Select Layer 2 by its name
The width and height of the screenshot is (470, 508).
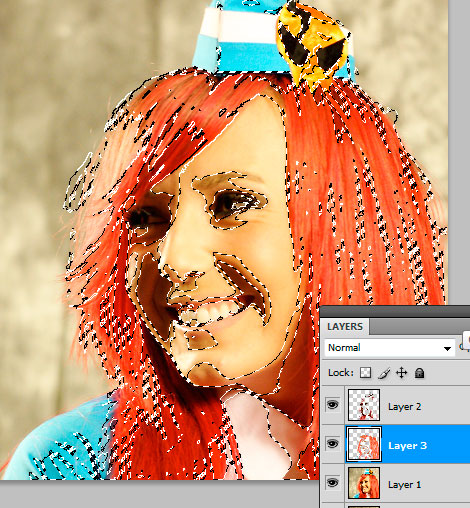coord(404,407)
